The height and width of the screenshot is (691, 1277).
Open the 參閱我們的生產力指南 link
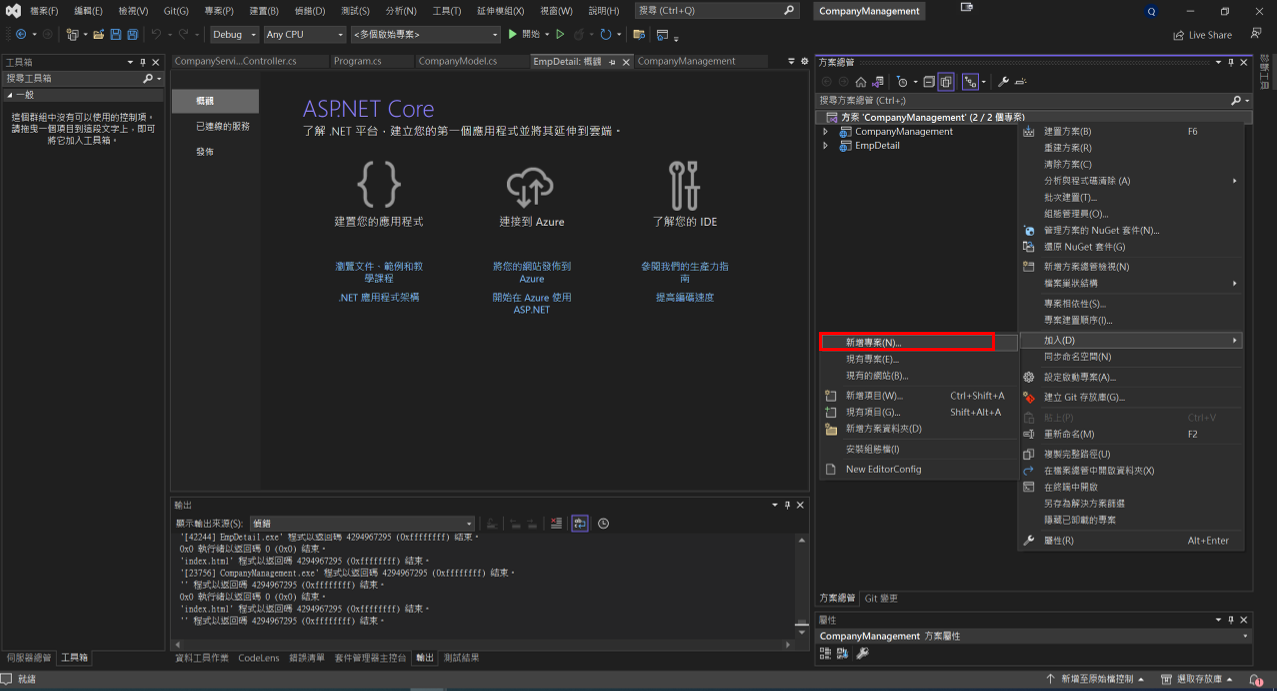(x=685, y=272)
